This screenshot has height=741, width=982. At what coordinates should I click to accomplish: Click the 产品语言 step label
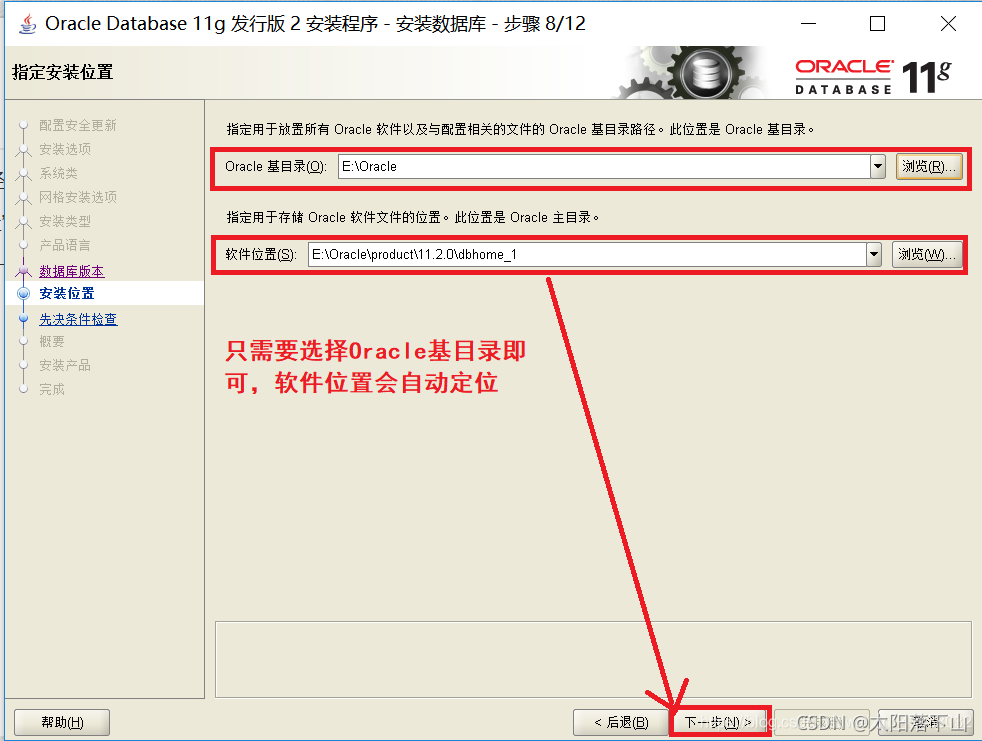(65, 245)
